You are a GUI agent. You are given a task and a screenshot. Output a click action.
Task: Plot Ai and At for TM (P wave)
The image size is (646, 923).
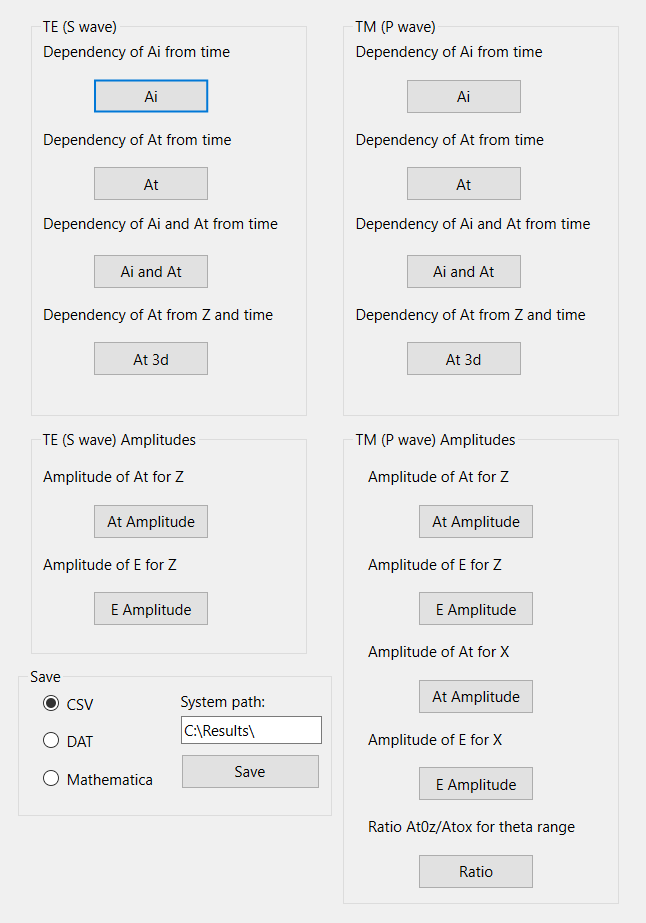tap(463, 271)
